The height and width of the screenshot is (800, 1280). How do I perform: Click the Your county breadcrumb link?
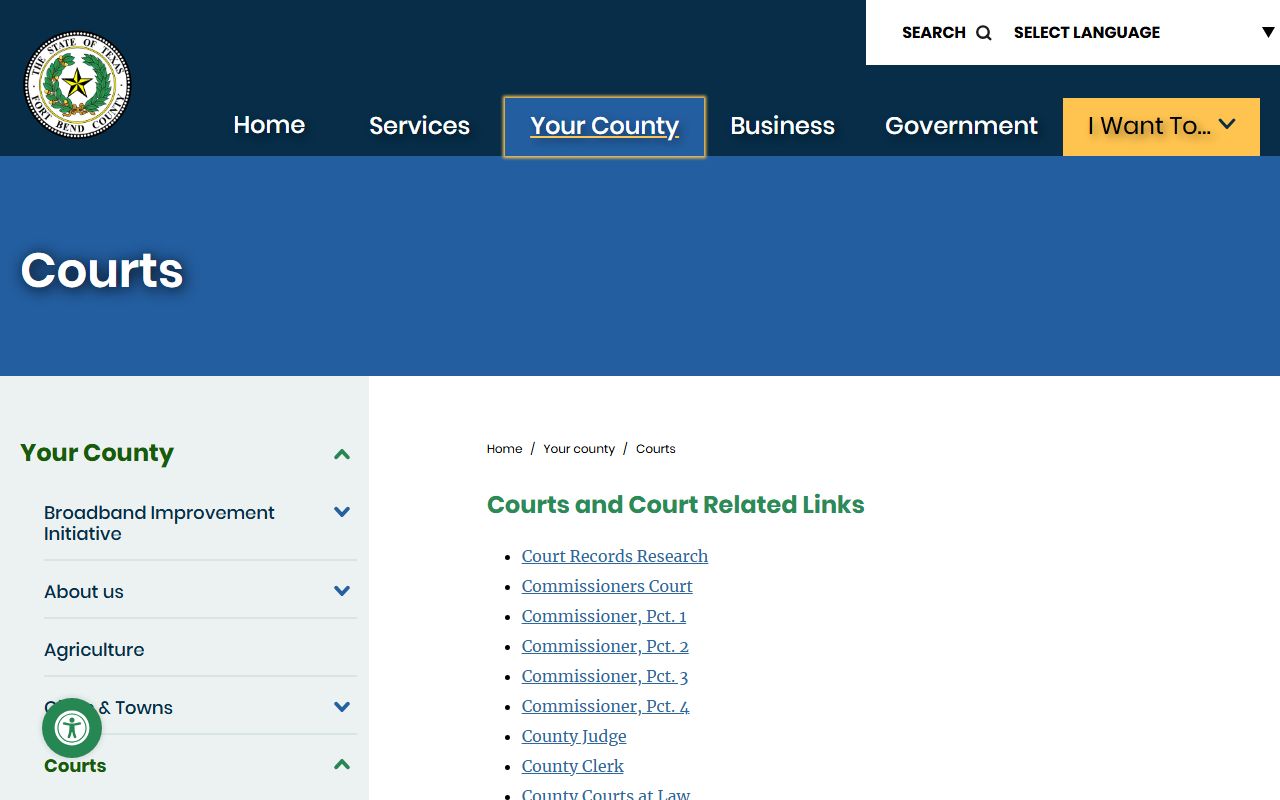579,449
